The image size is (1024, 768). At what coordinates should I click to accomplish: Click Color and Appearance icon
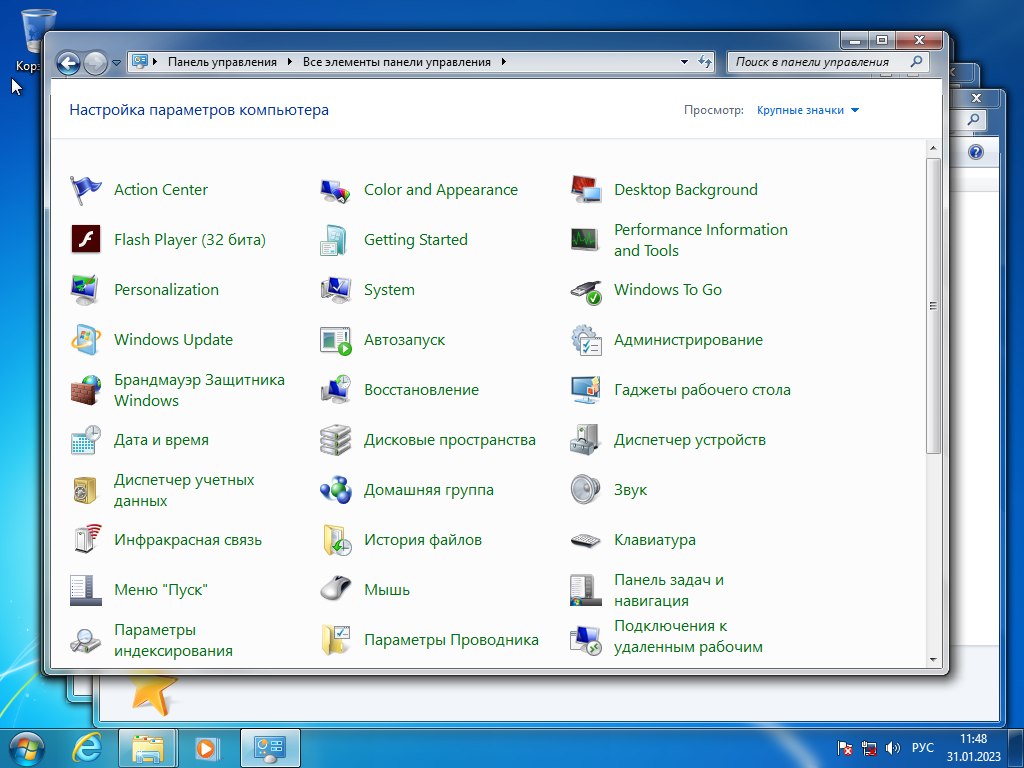pyautogui.click(x=336, y=190)
